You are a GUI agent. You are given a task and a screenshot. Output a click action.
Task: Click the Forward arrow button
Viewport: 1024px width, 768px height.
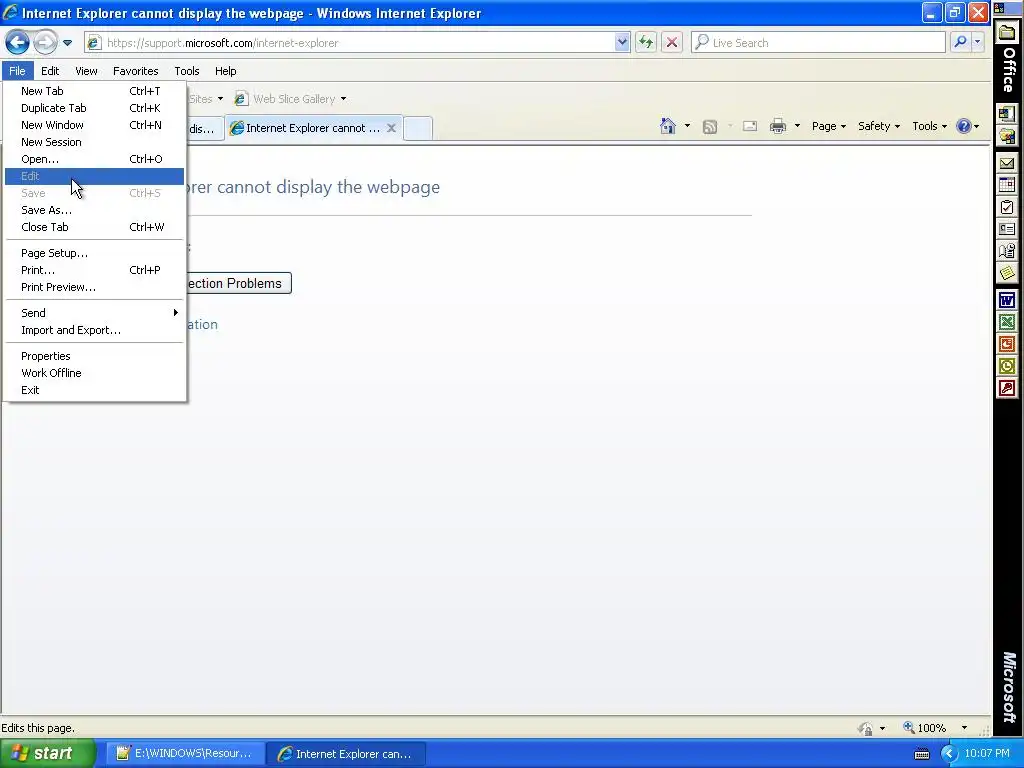coord(45,43)
